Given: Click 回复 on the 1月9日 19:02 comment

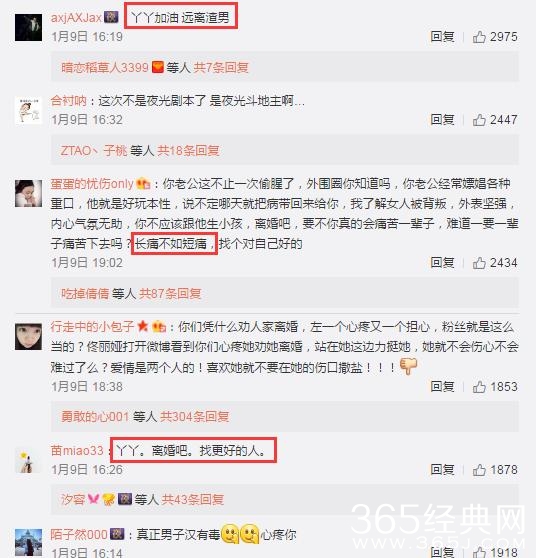Looking at the screenshot, I should click(442, 263).
